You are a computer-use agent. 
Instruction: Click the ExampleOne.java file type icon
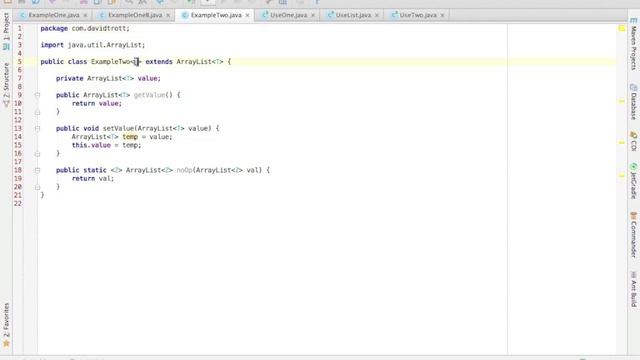(x=23, y=15)
